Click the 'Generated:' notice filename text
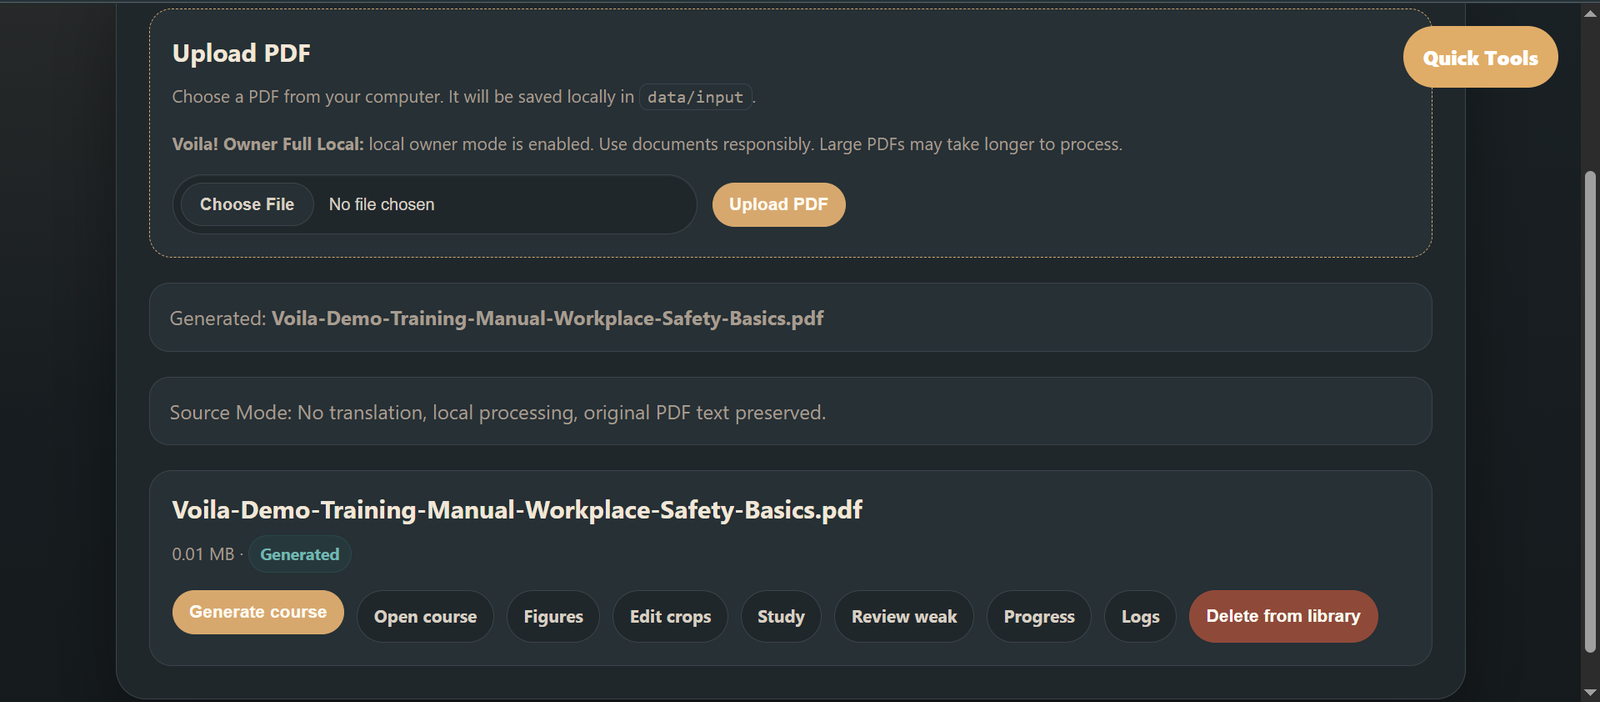Screen dimensions: 1600x702 [547, 318]
